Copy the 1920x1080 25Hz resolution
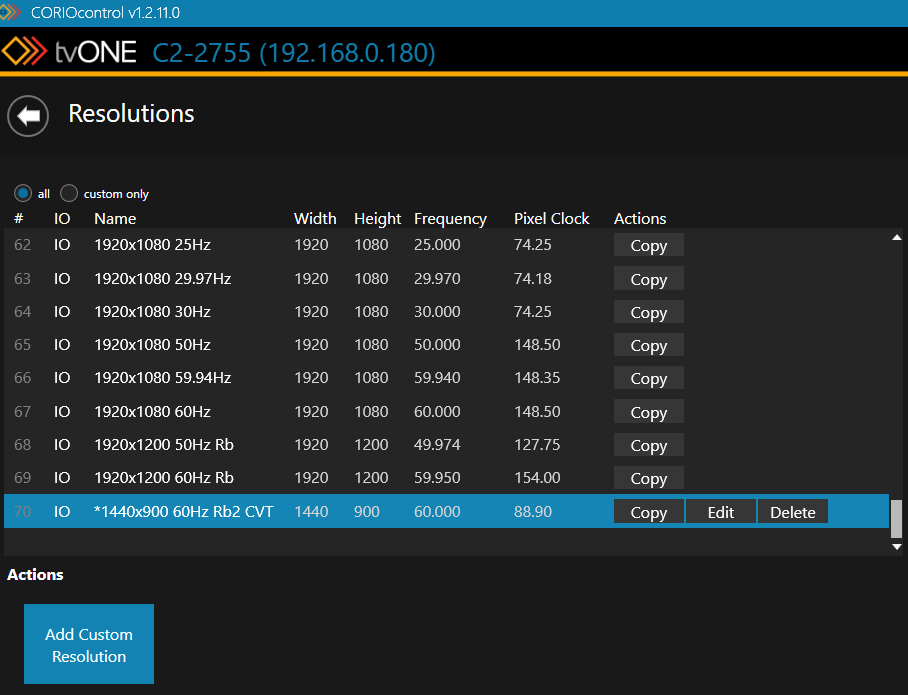 coord(648,245)
